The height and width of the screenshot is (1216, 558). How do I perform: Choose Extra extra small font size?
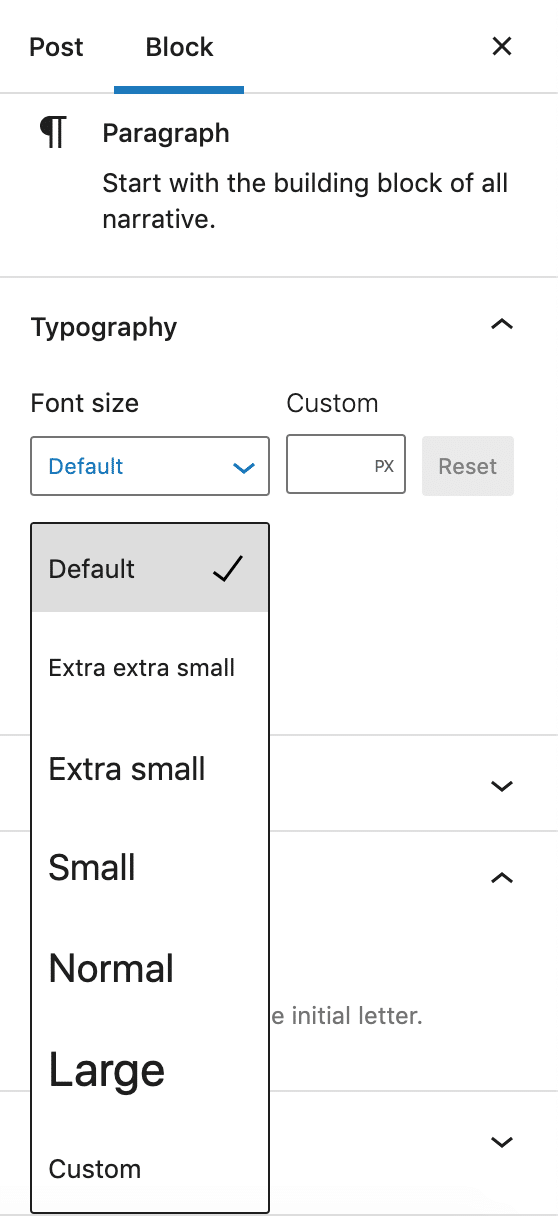[150, 667]
